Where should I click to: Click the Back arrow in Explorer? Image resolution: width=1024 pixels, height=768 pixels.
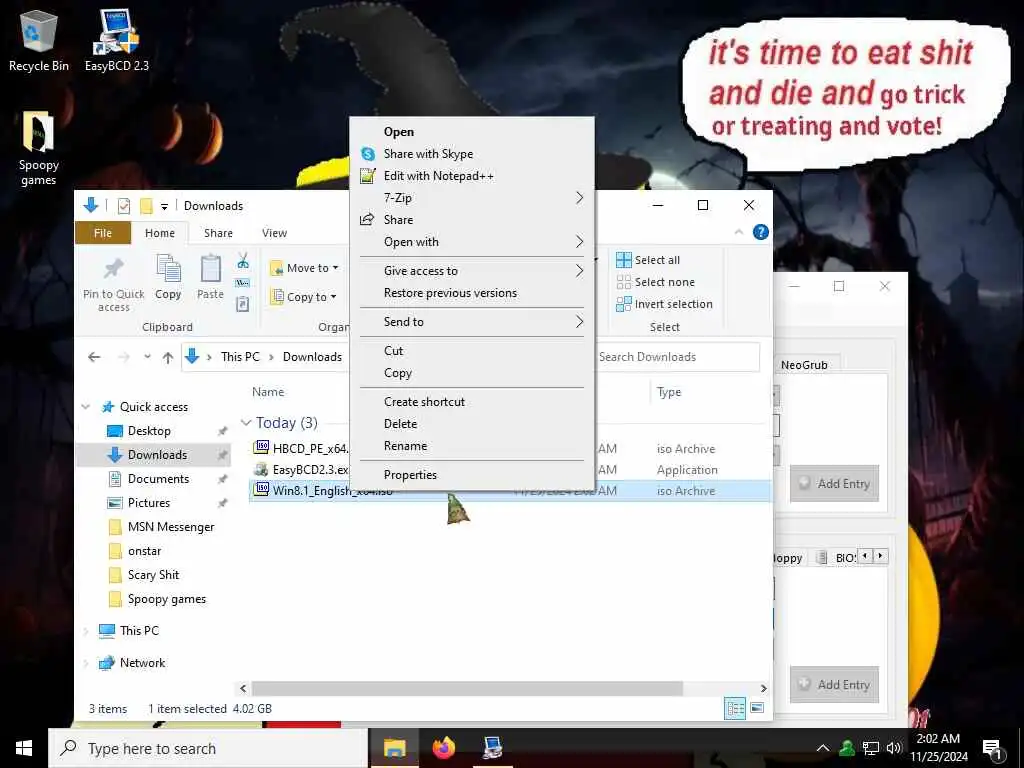(x=94, y=357)
